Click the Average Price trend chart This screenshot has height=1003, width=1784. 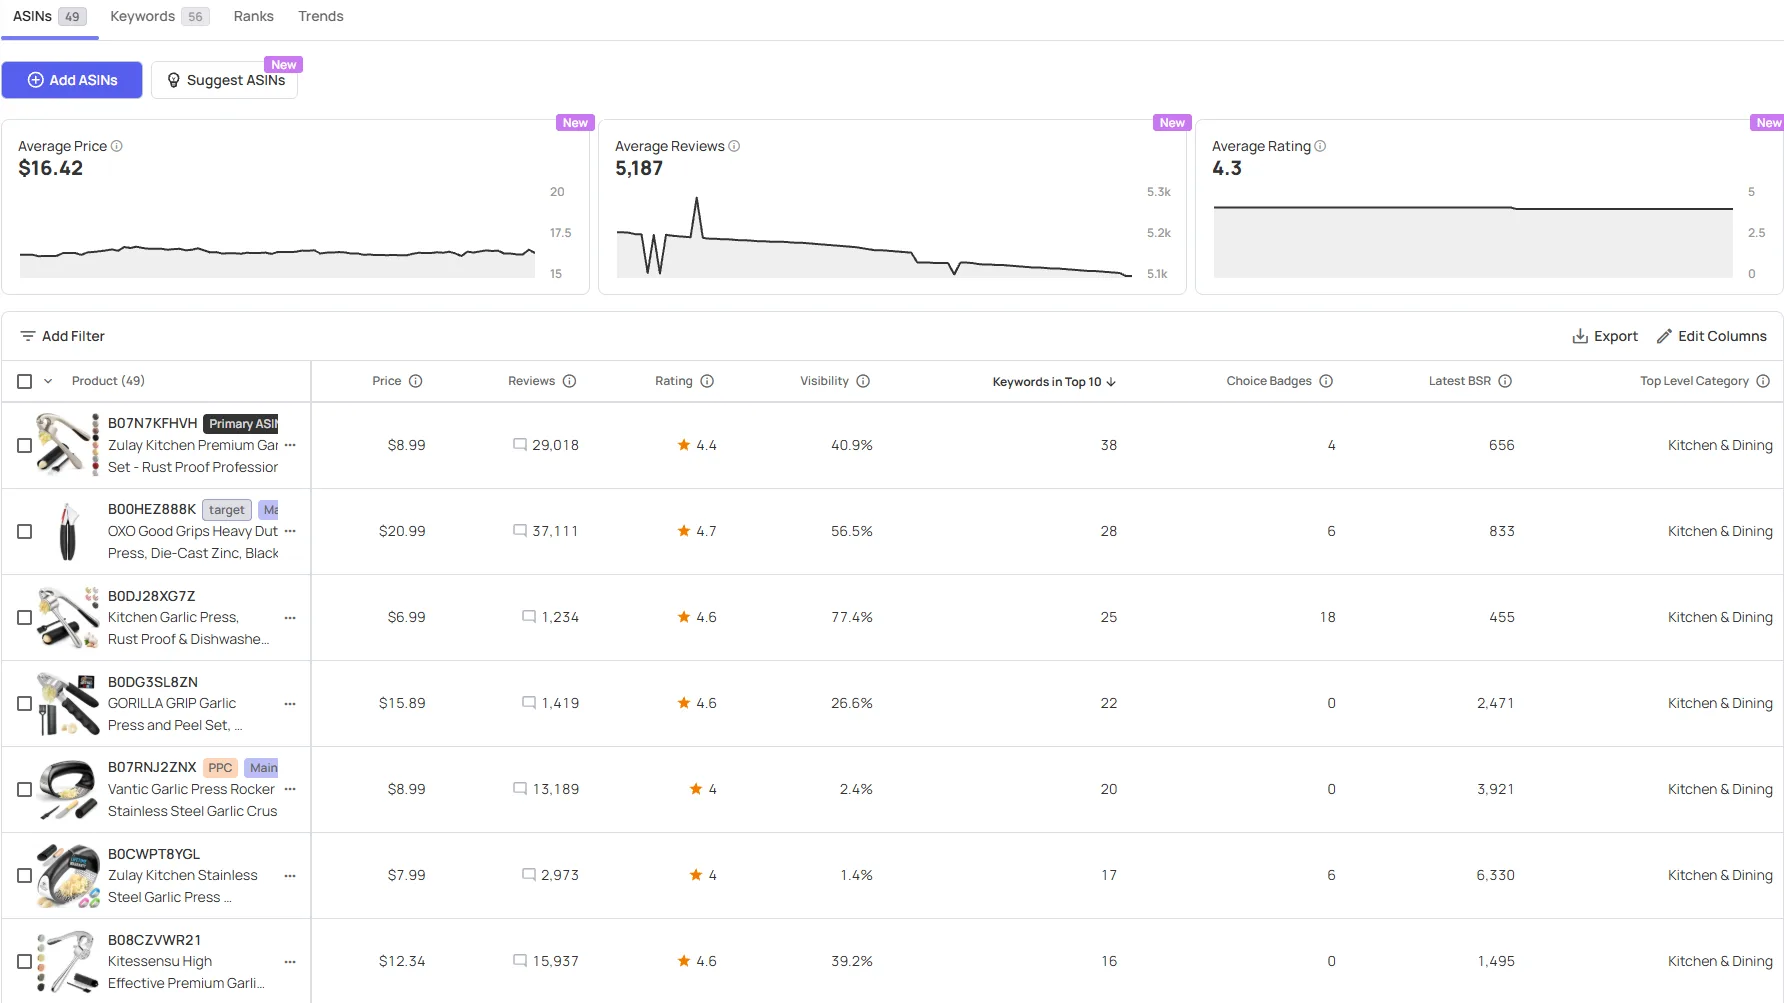coord(277,260)
